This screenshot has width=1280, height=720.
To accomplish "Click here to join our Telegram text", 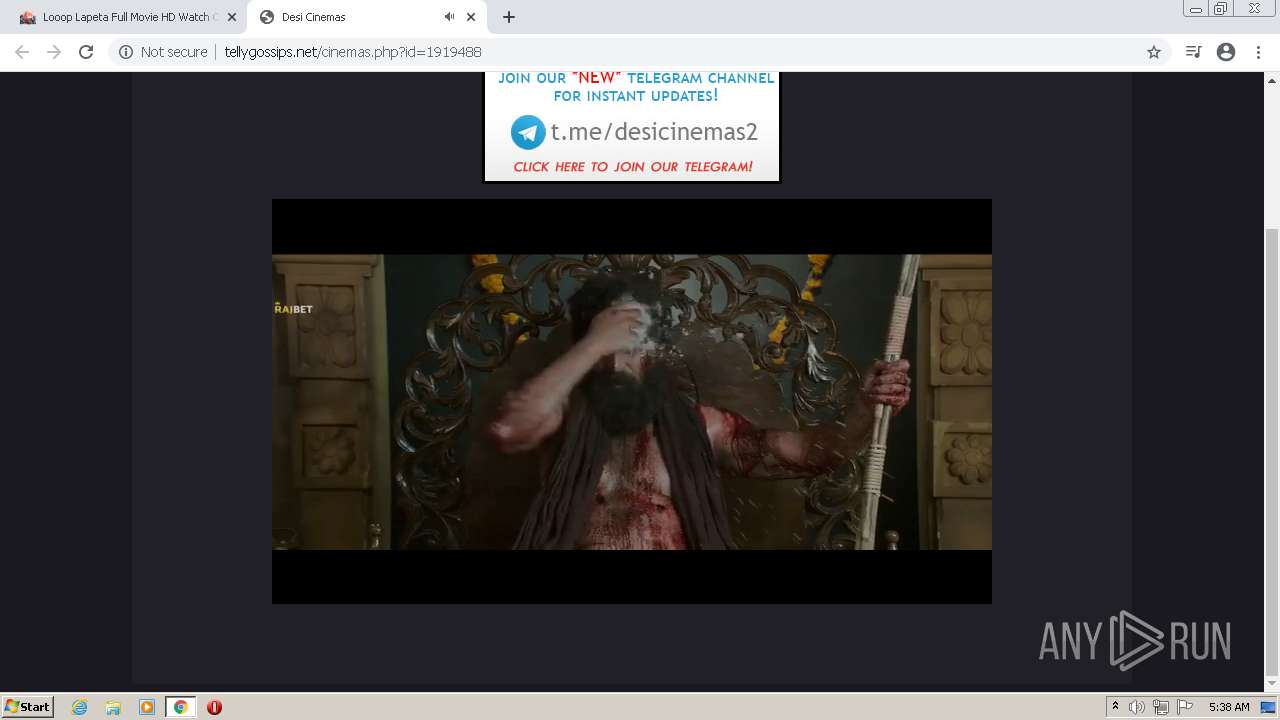I will (633, 167).
